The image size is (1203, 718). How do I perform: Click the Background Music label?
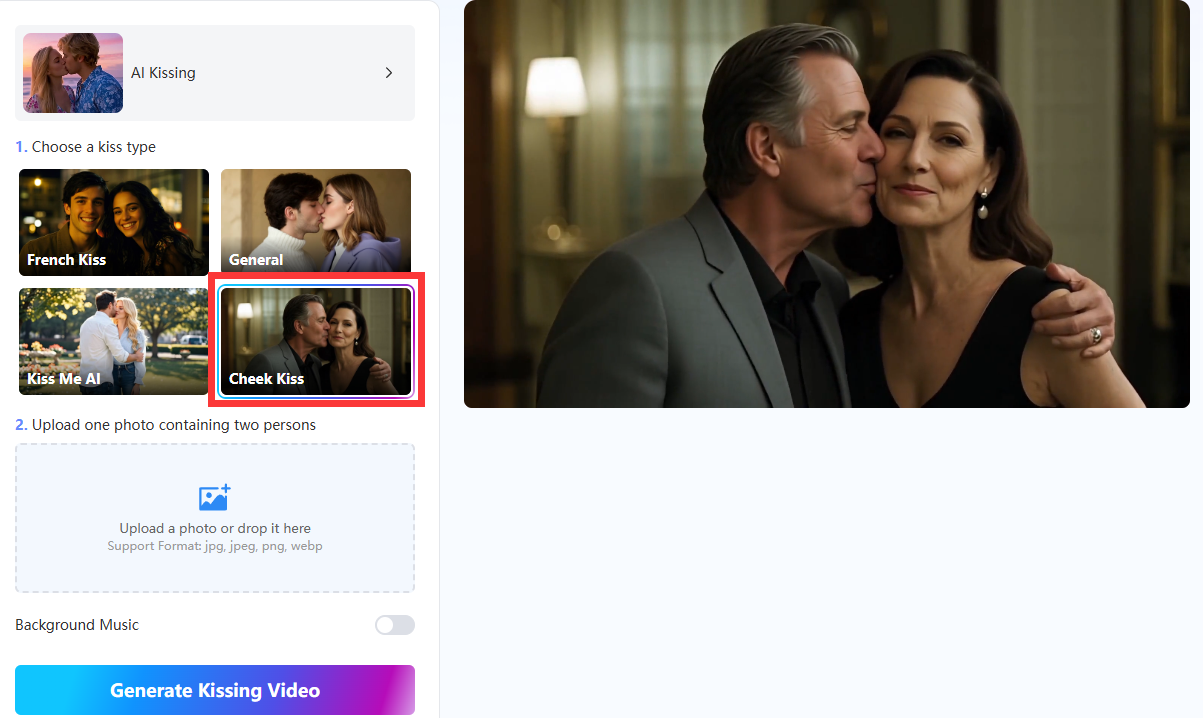[x=77, y=625]
